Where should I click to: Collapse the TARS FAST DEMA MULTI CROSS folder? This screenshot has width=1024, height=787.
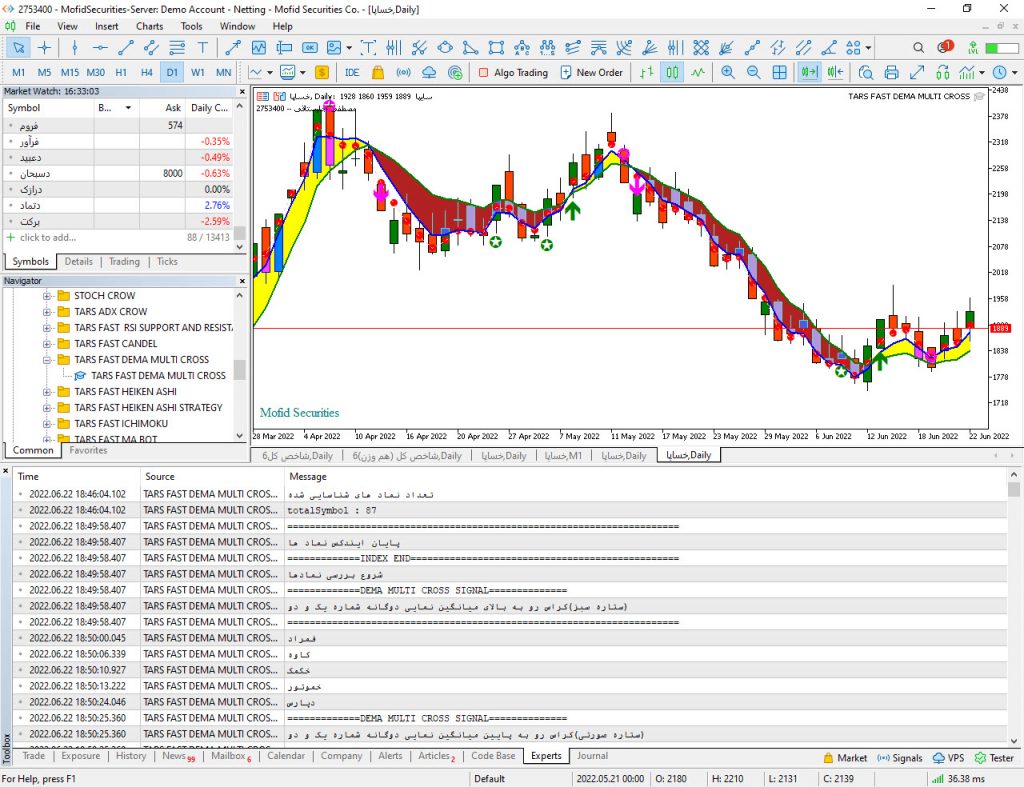[x=47, y=360]
